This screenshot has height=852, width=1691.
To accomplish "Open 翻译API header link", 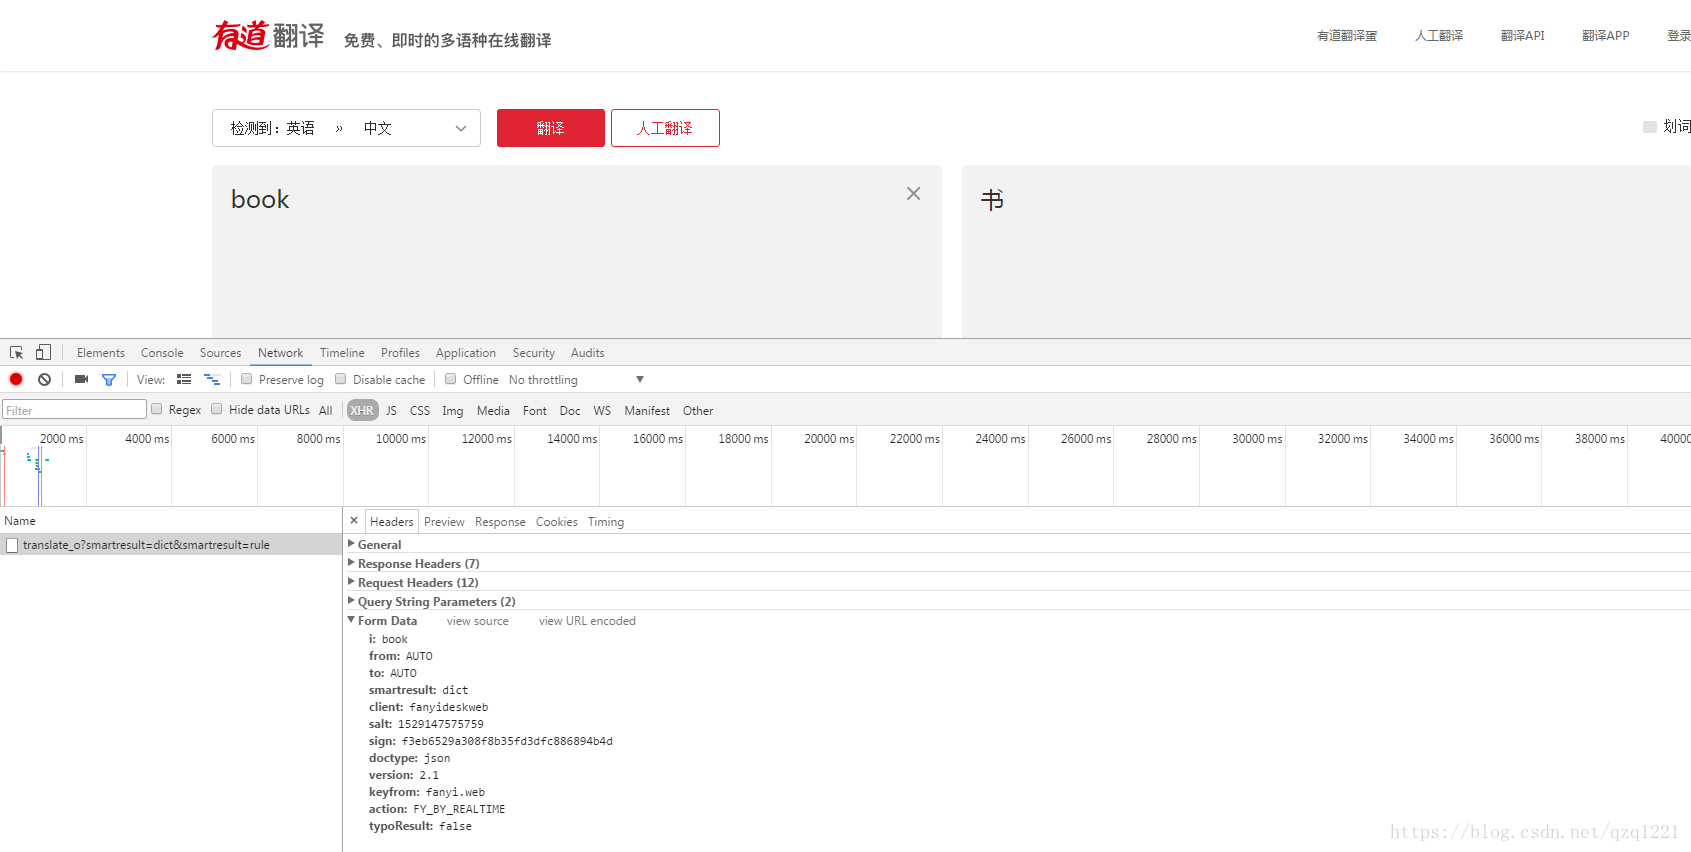I will (1522, 36).
